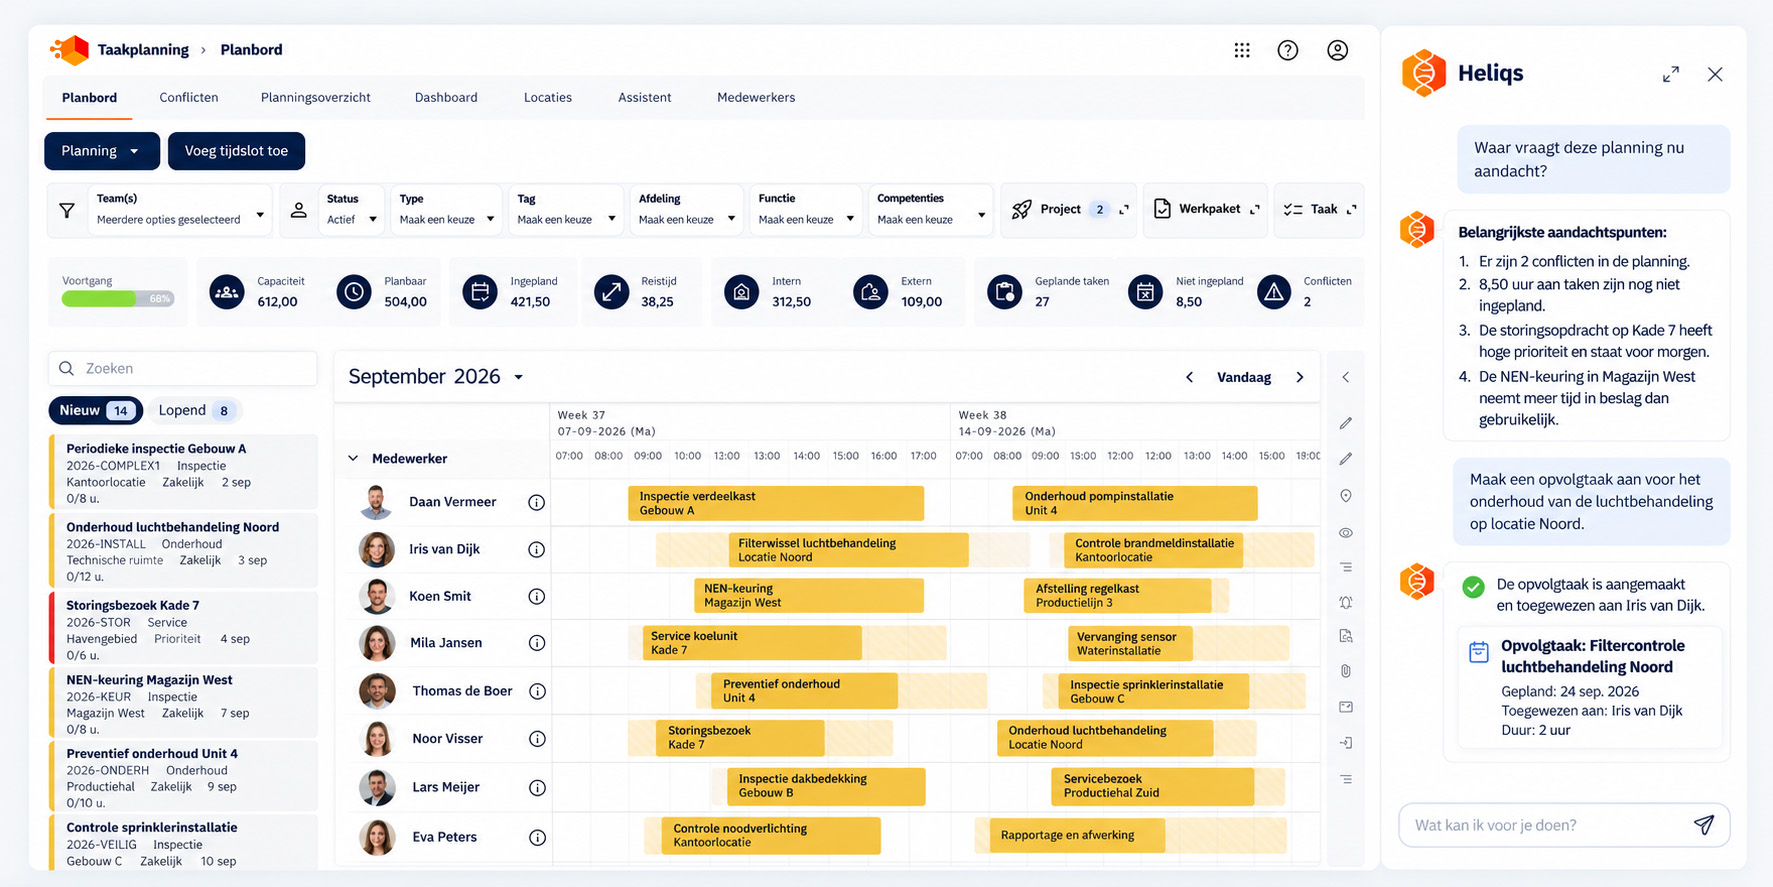Click the location pin icon in side toolbar
This screenshot has width=1773, height=887.
tap(1346, 496)
